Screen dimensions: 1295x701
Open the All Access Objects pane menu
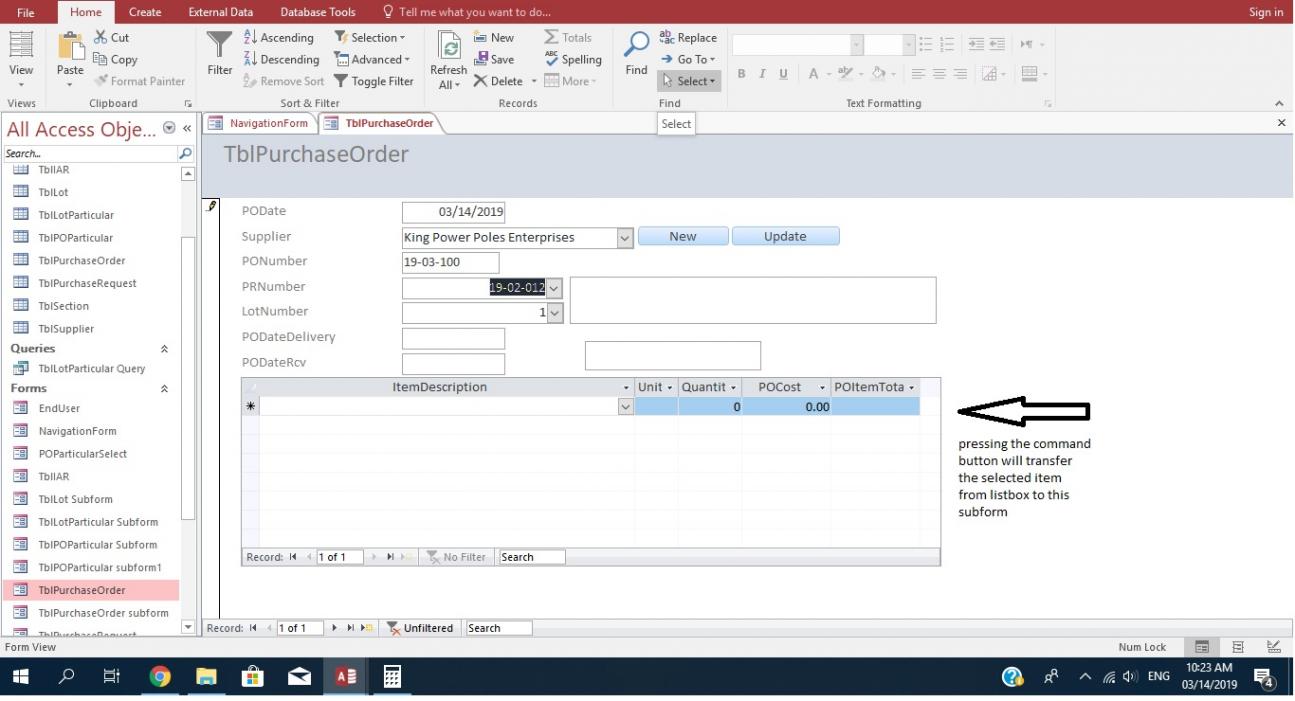(168, 129)
